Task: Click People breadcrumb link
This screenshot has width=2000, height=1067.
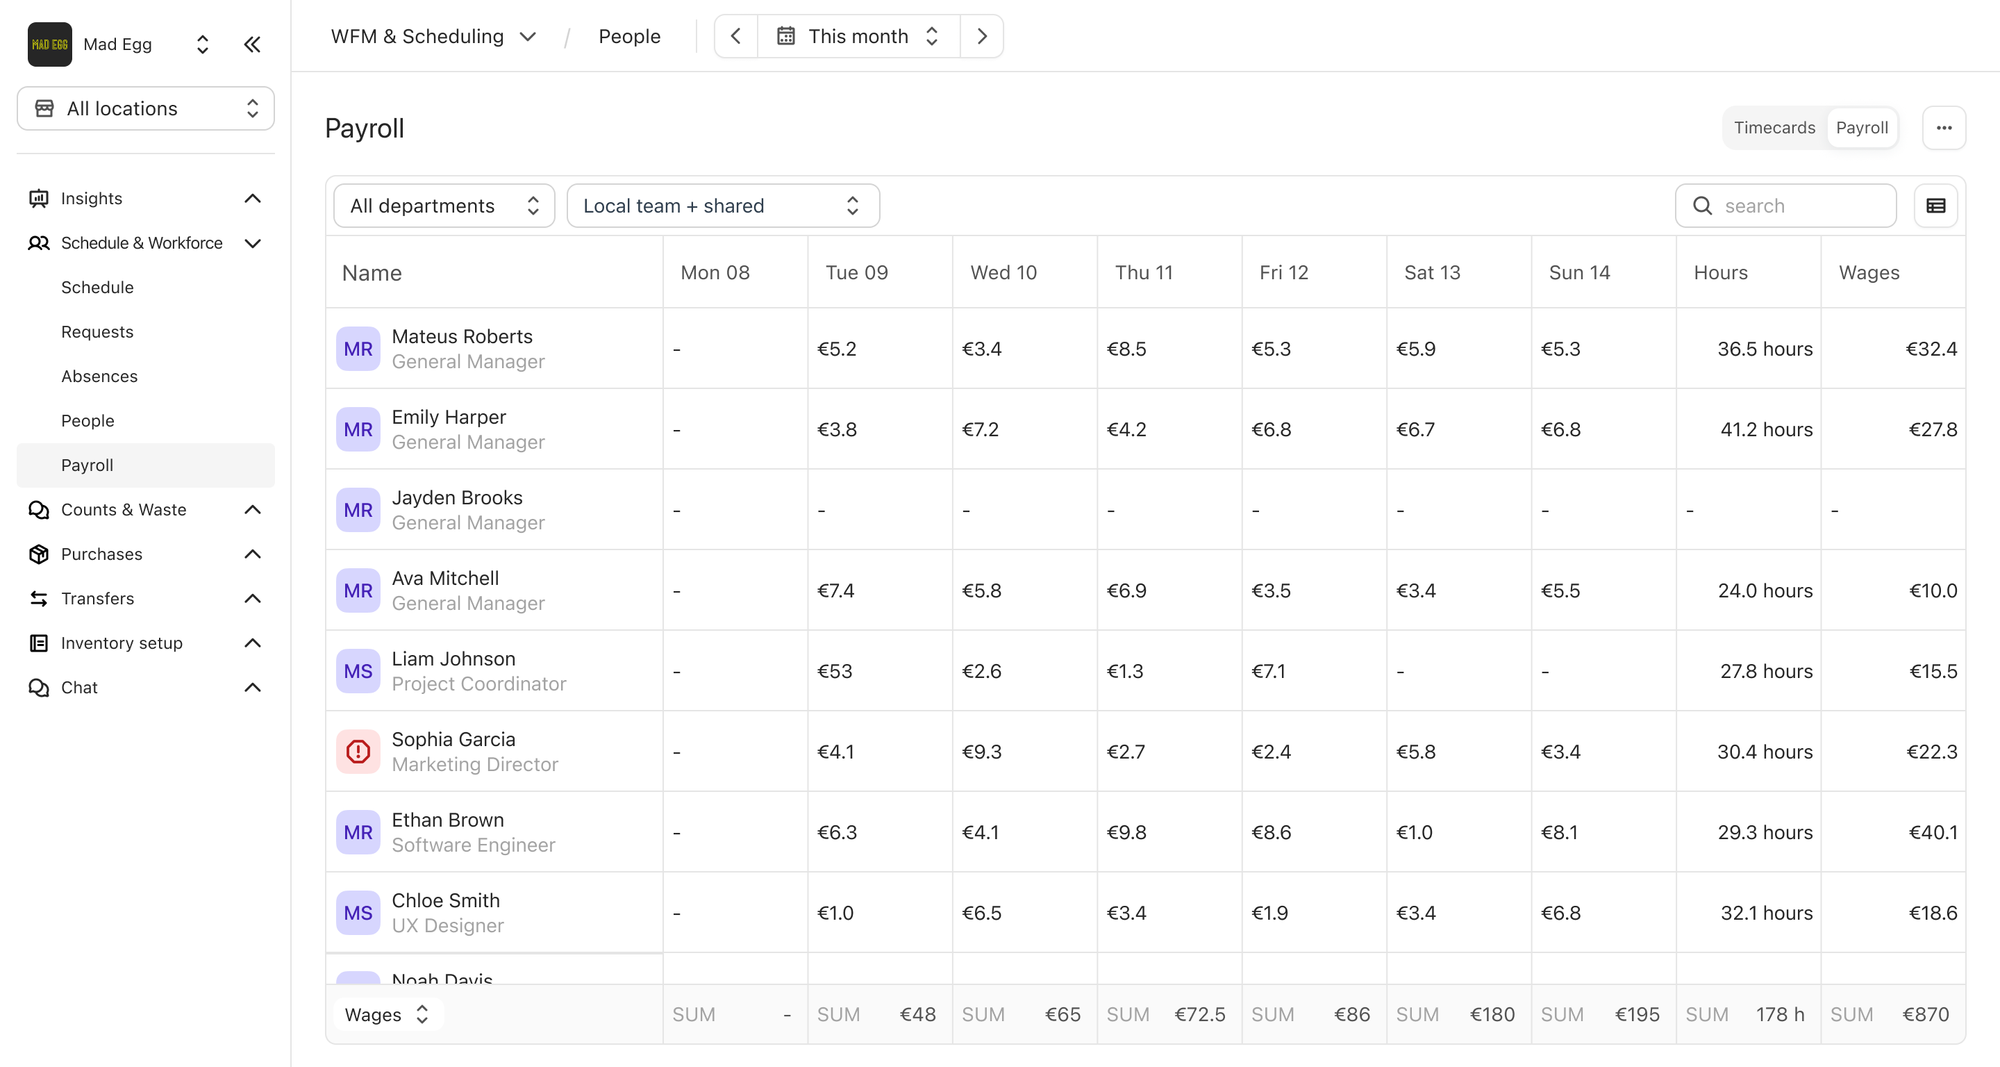Action: coord(629,36)
